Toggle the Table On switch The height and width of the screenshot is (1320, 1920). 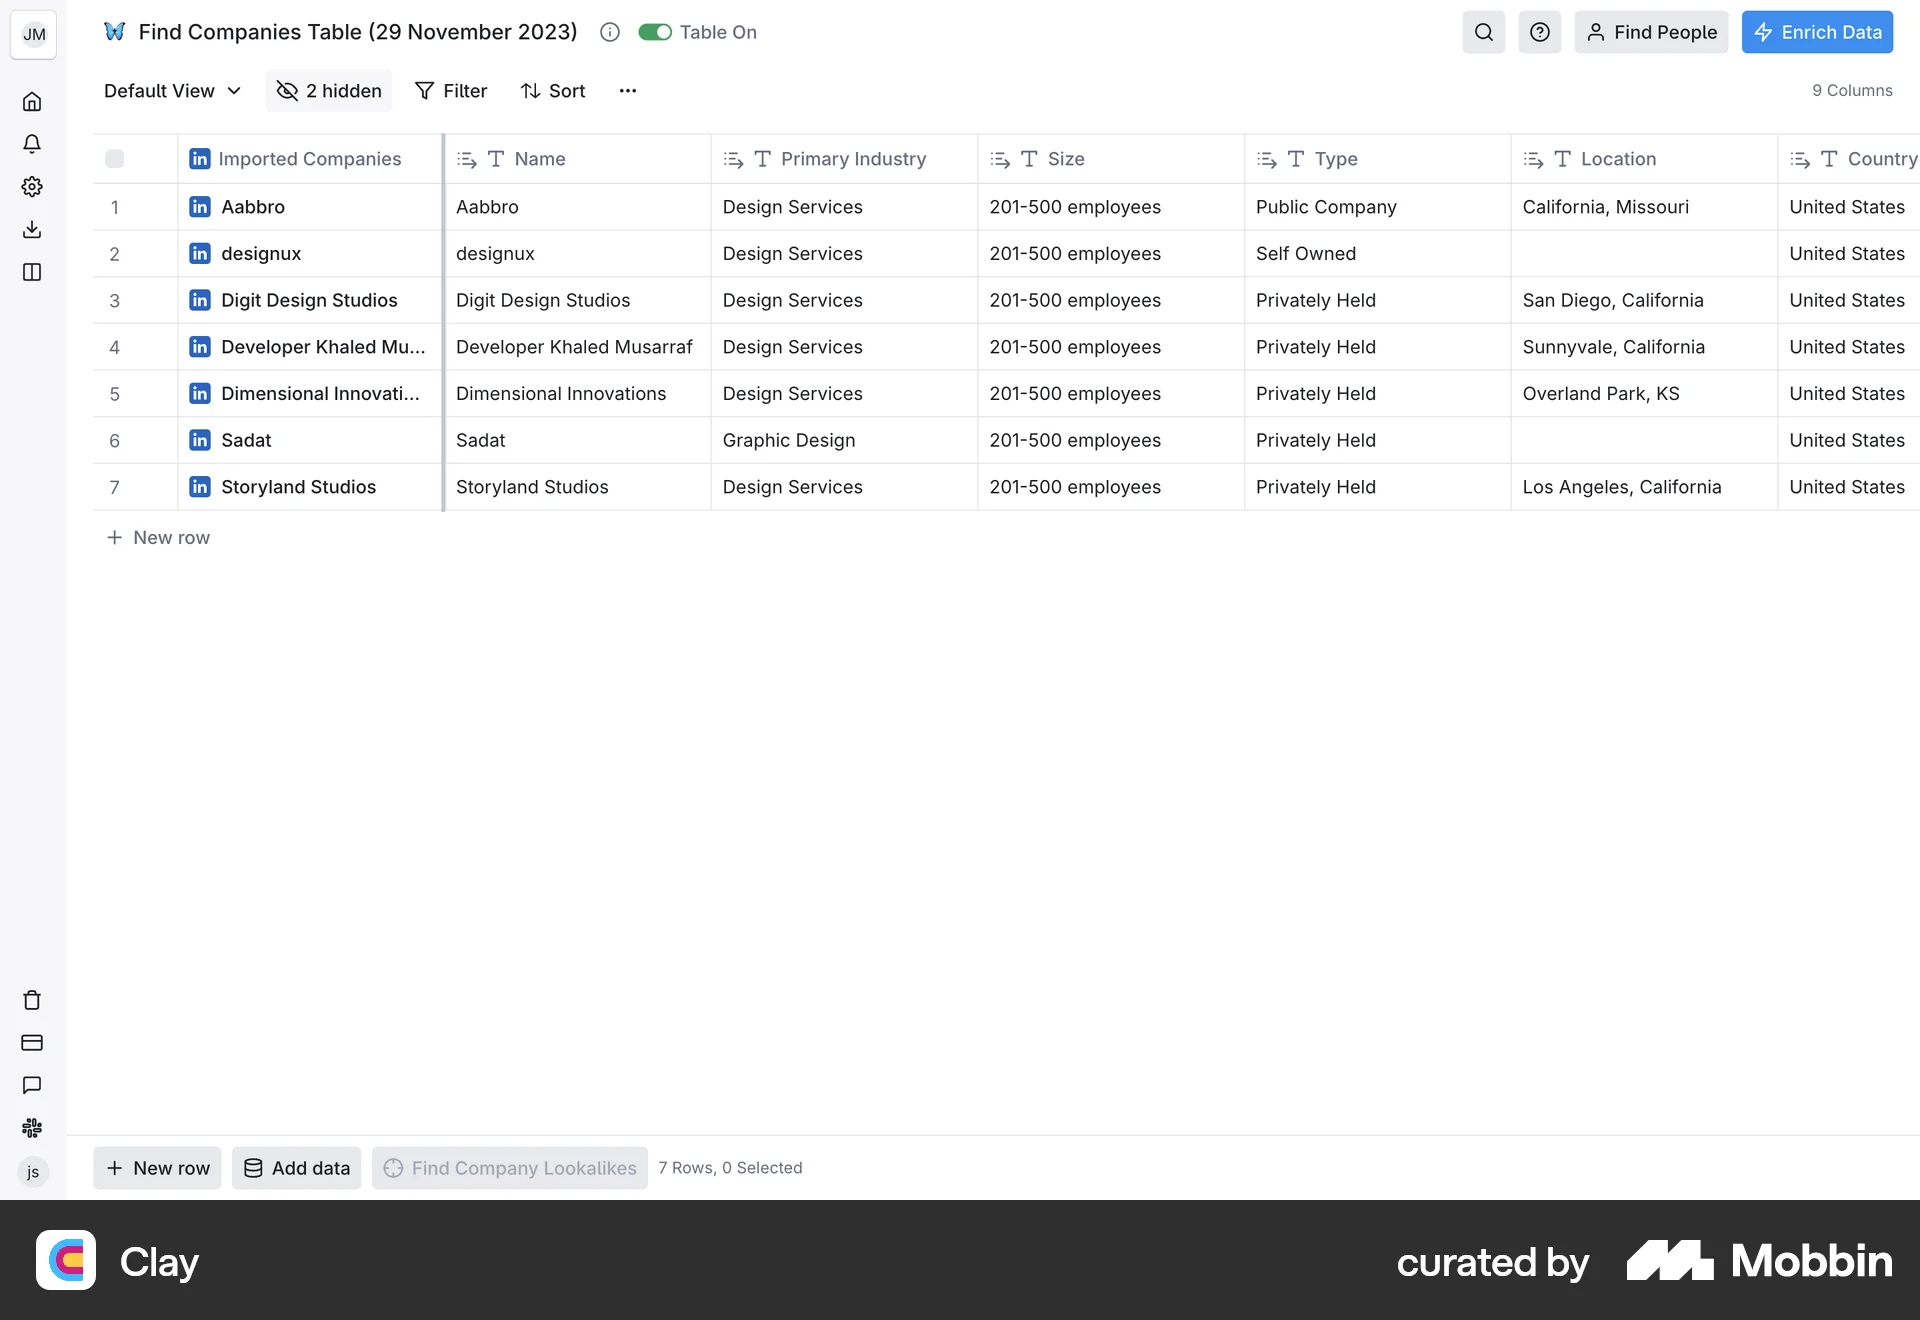pyautogui.click(x=655, y=32)
